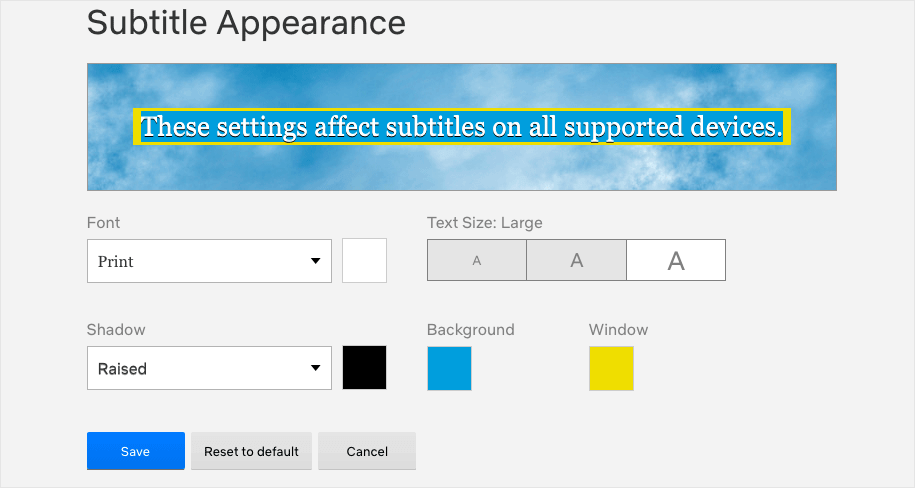This screenshot has height=488, width=915.
Task: Open the white font color swatch
Action: (364, 260)
